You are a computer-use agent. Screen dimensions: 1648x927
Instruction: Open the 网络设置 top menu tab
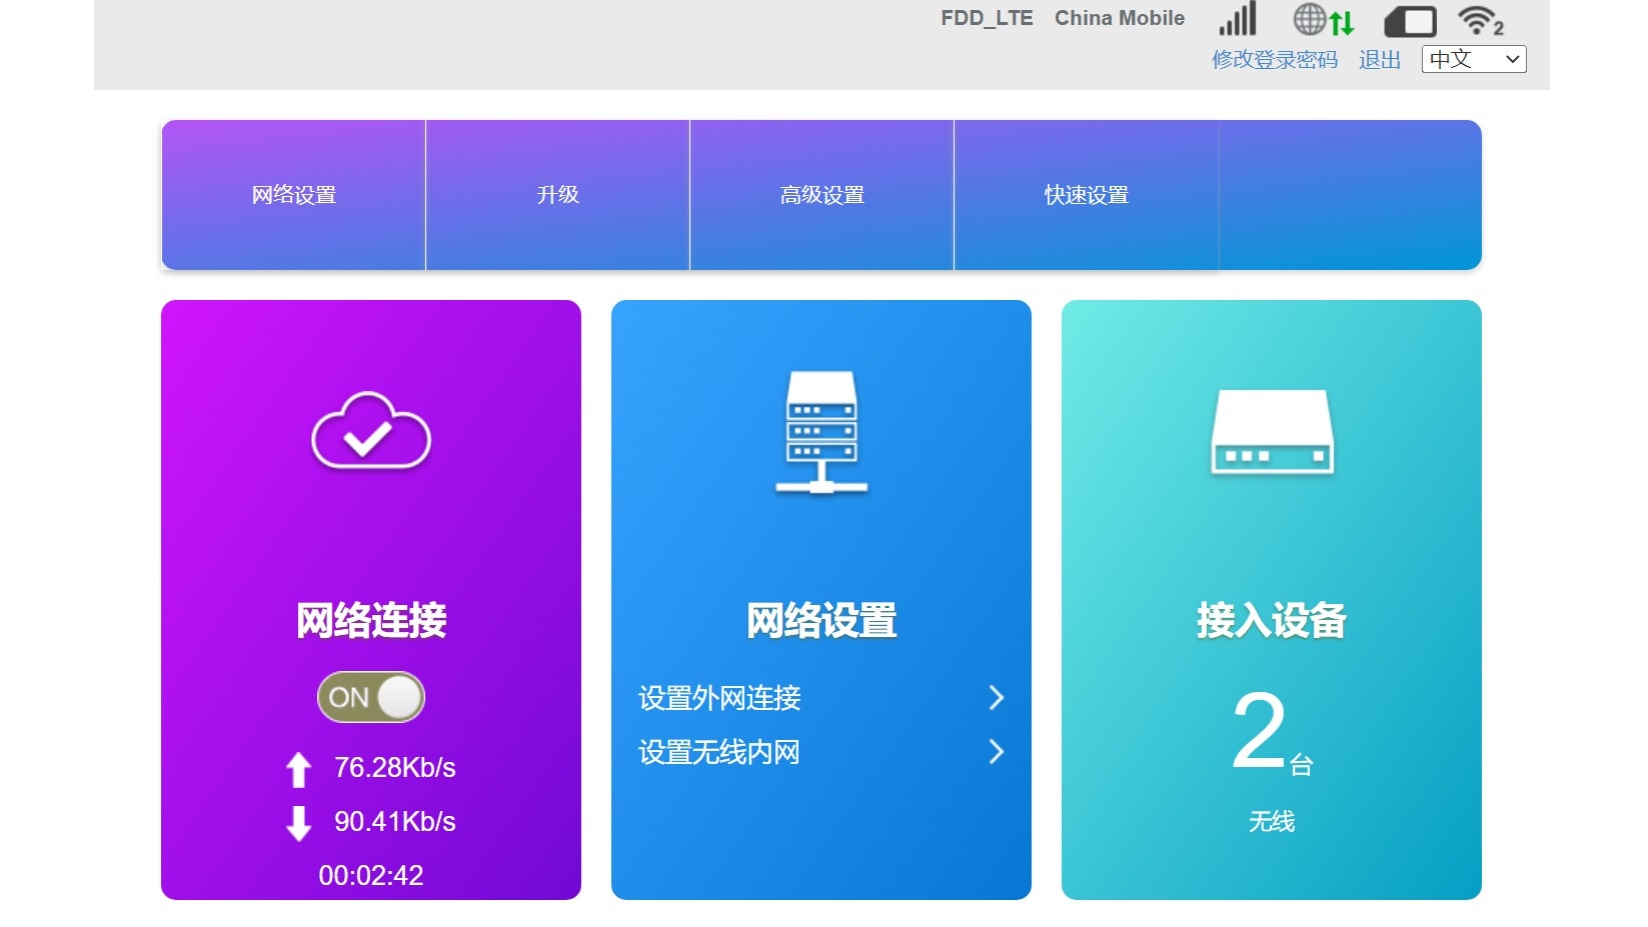[294, 195]
